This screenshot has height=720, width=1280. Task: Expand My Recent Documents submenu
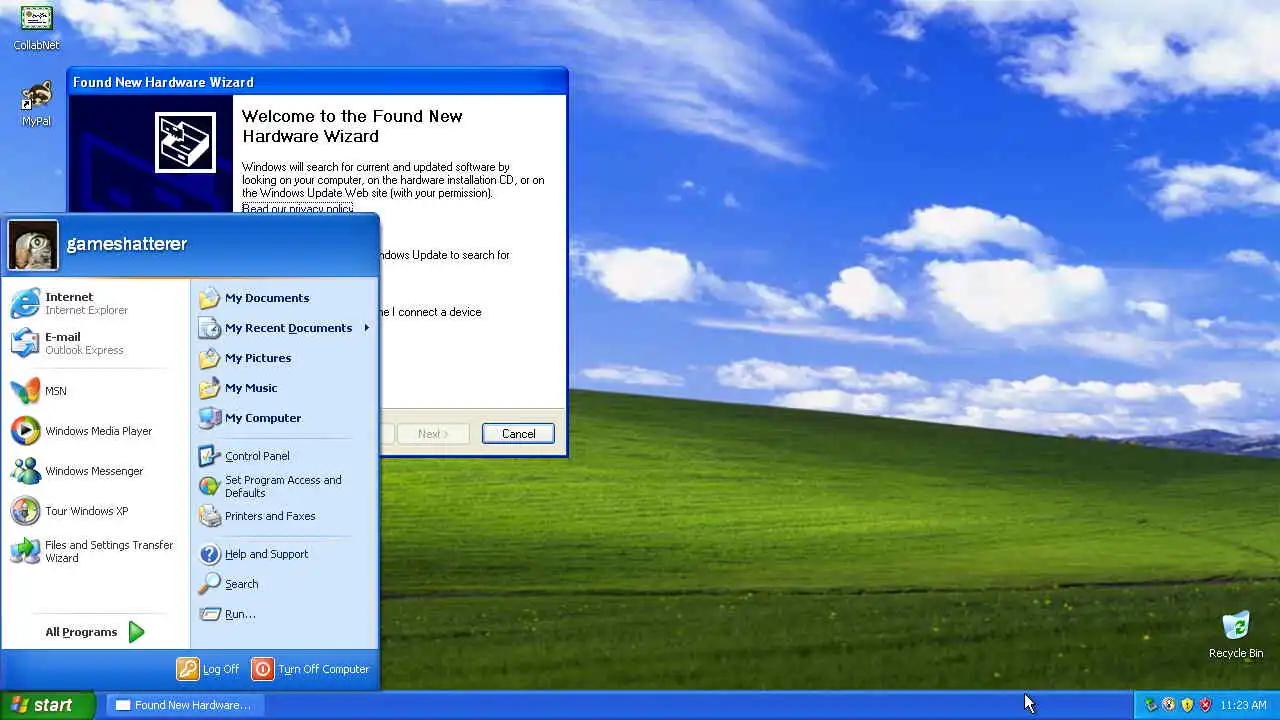284,328
